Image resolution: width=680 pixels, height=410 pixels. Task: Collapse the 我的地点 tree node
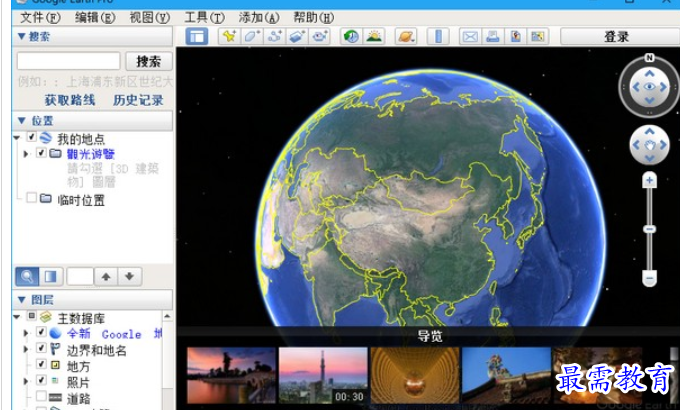point(17,138)
